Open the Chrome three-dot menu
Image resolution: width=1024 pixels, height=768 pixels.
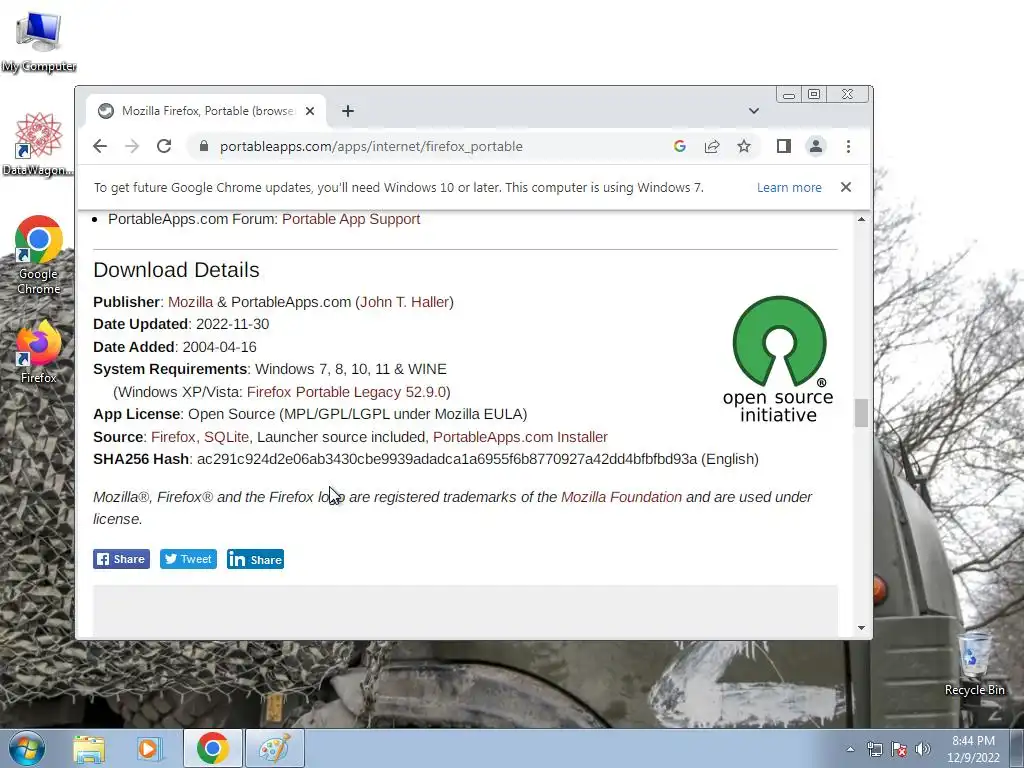coord(848,146)
